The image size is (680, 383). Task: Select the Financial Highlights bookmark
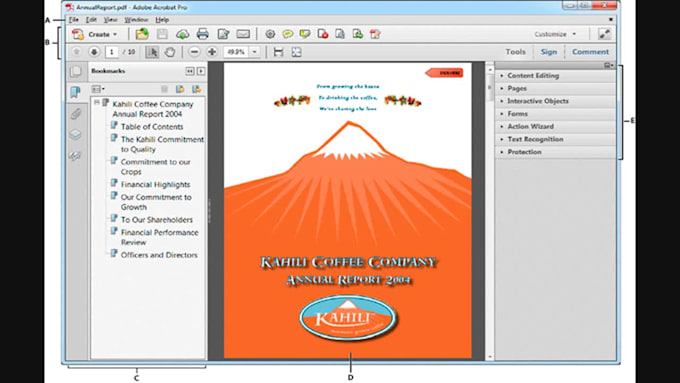tap(155, 184)
